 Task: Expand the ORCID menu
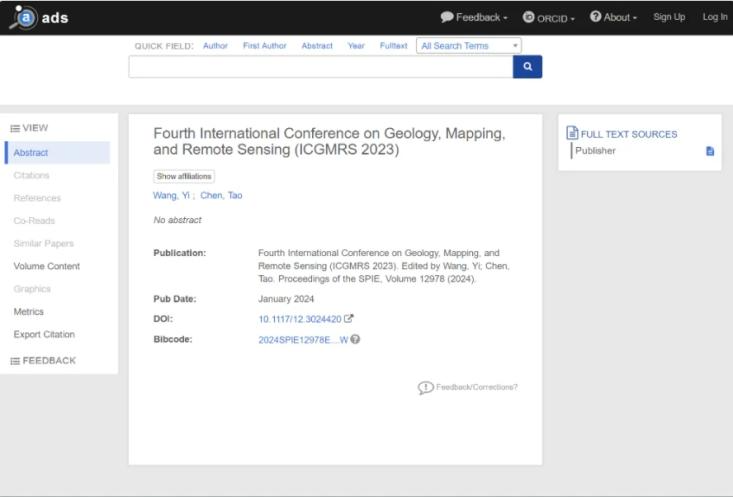point(549,17)
